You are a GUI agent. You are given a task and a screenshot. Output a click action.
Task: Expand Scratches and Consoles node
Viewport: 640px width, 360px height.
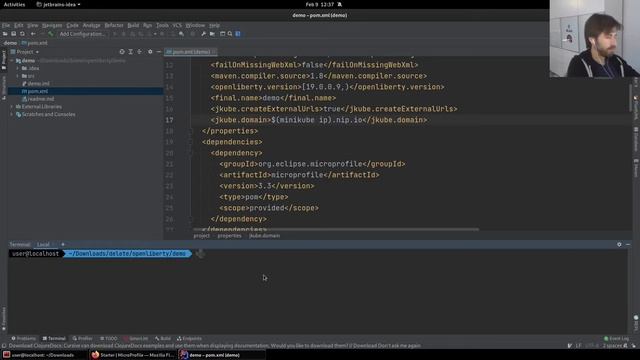[x=12, y=114]
